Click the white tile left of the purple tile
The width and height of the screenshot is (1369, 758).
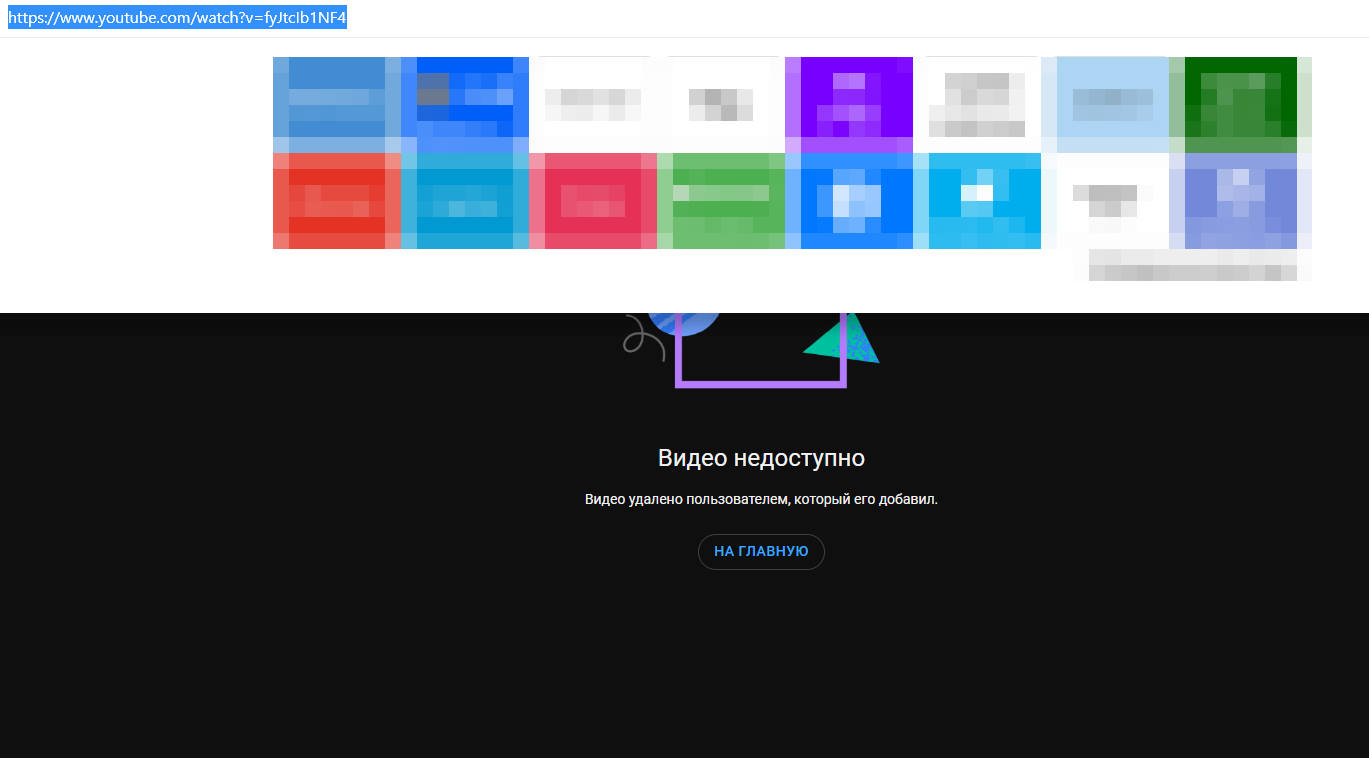[720, 104]
